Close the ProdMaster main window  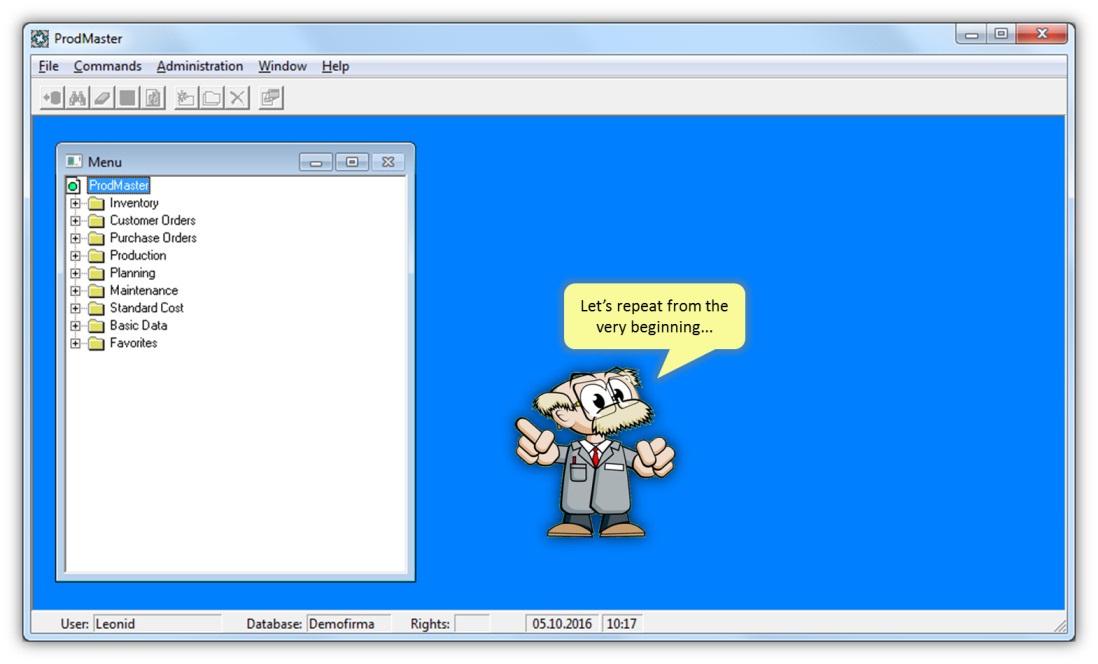[1042, 34]
